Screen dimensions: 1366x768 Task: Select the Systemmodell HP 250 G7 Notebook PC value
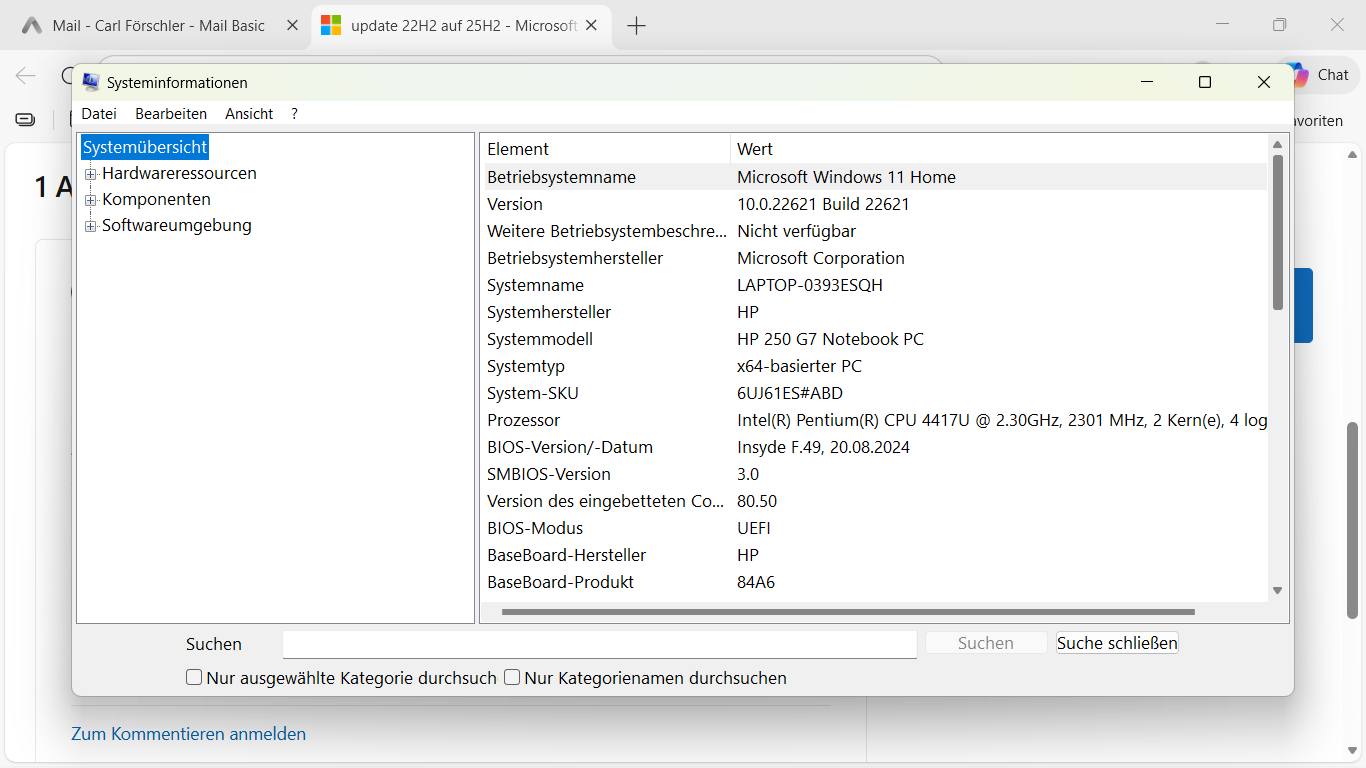[830, 339]
